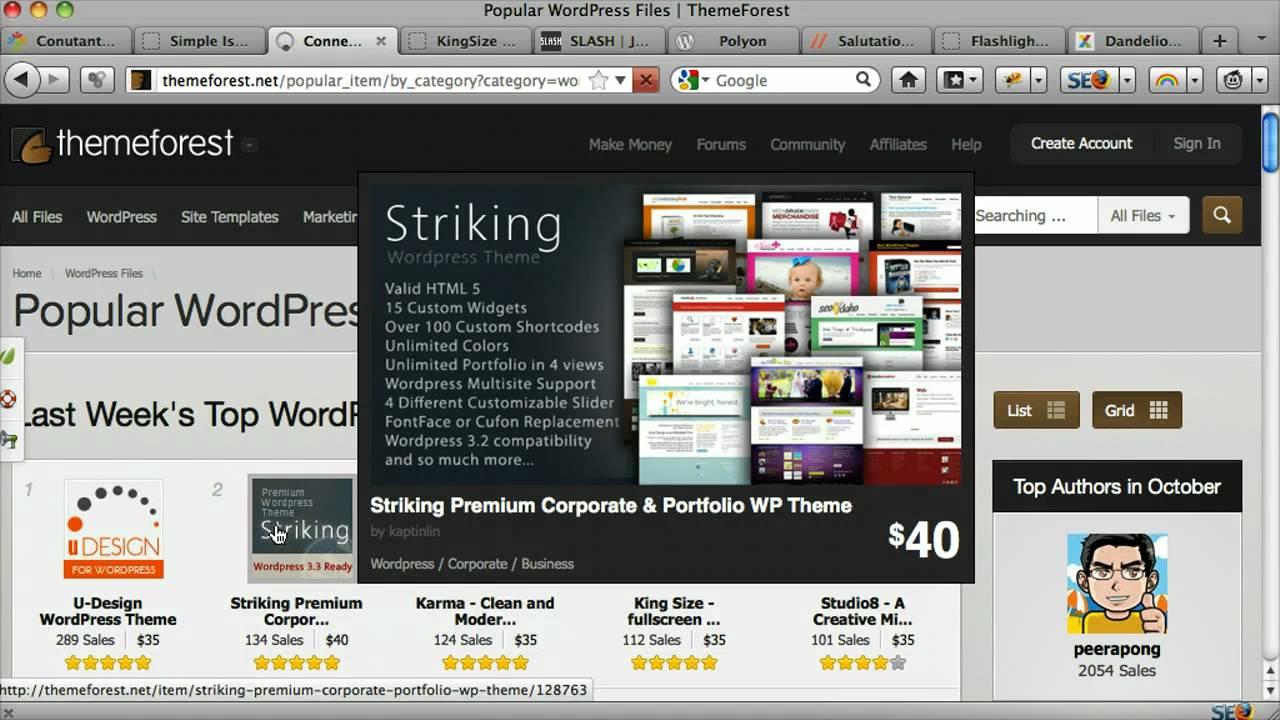
Task: Open Striking Premium Corpor... title link
Action: click(x=296, y=611)
